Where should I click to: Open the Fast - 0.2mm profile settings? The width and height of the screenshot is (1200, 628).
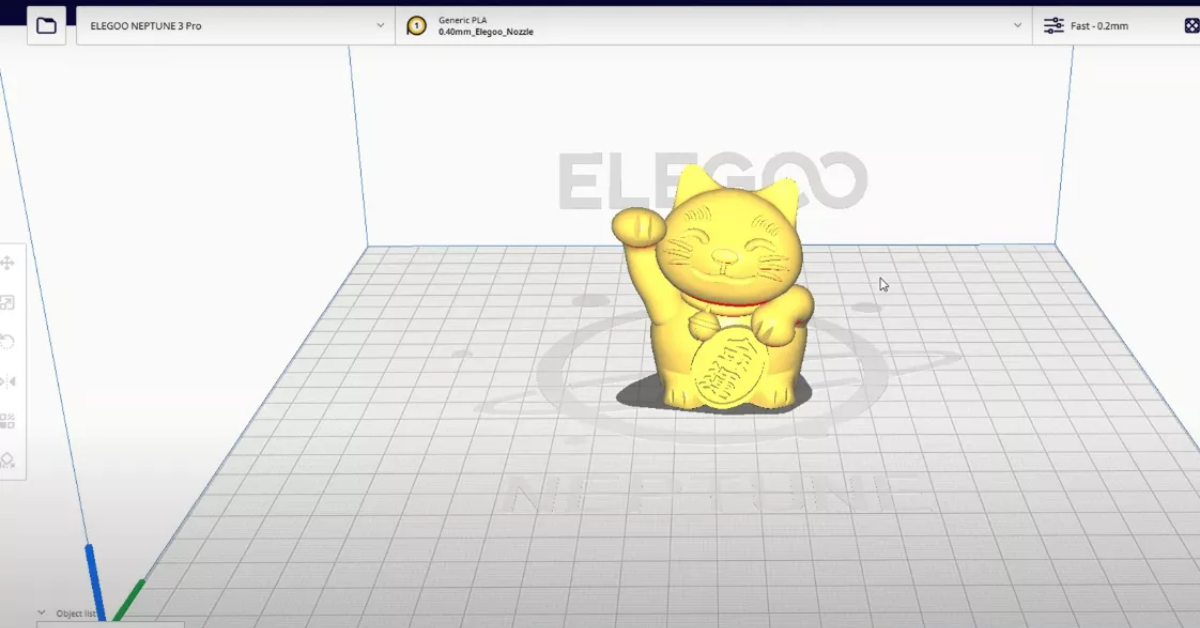[1099, 26]
